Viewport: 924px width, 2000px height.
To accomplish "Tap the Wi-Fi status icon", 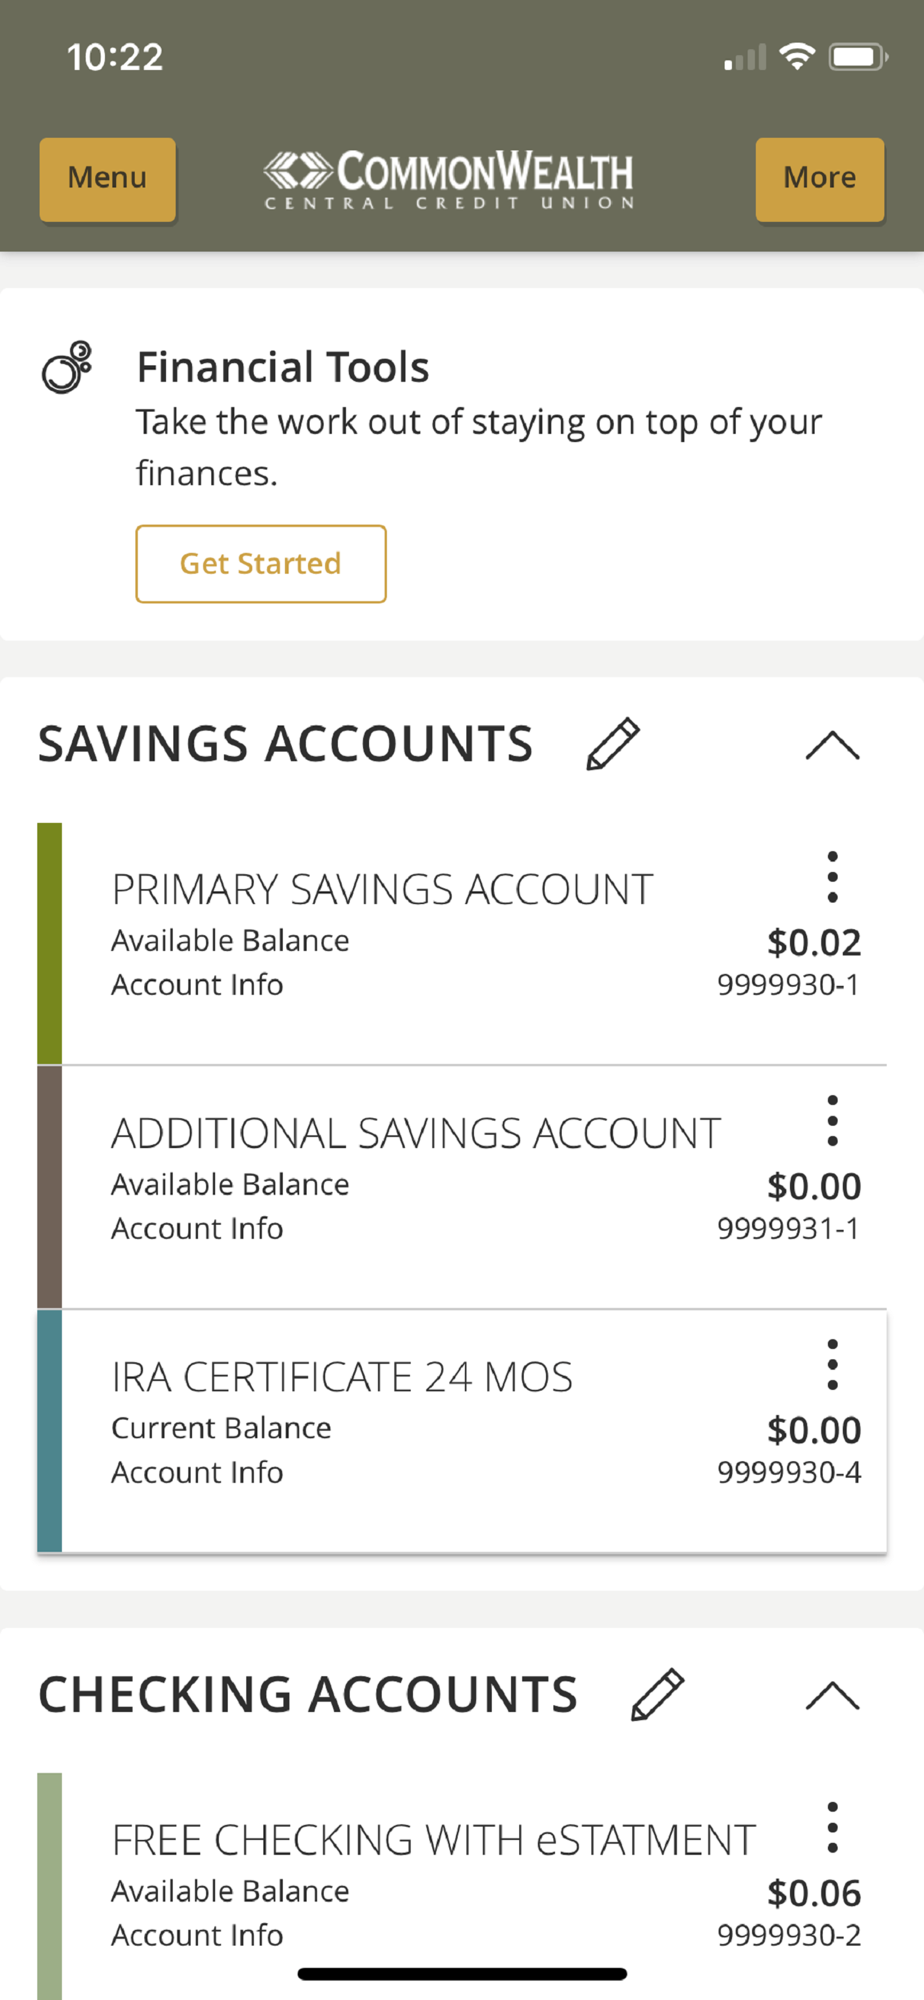I will coord(797,57).
